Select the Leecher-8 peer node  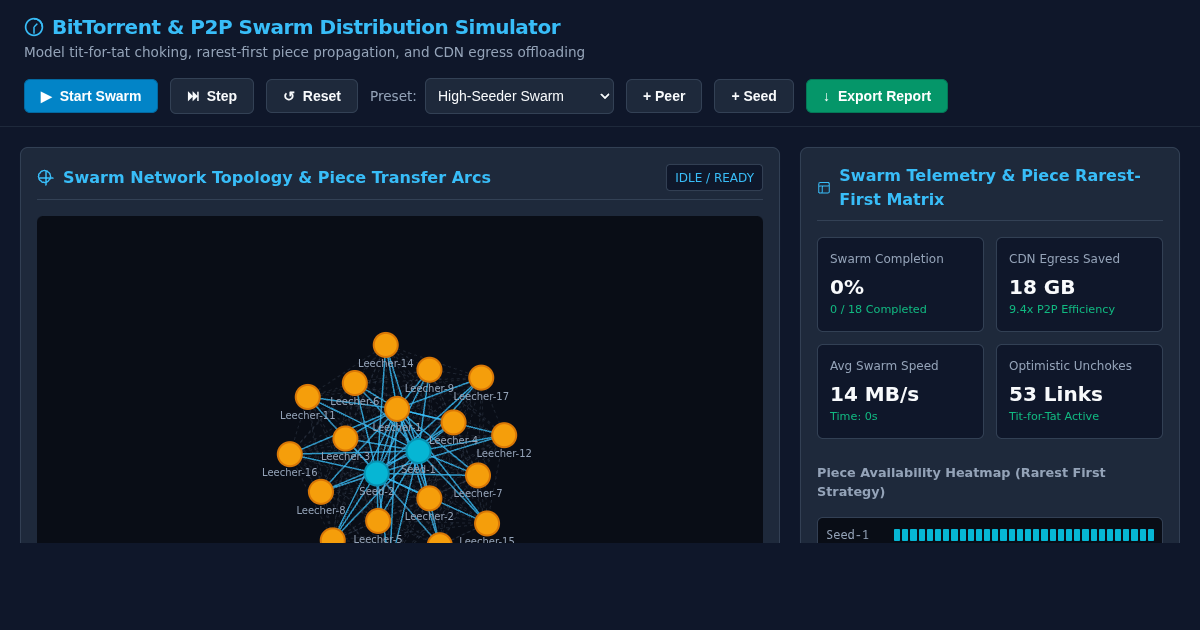(321, 492)
